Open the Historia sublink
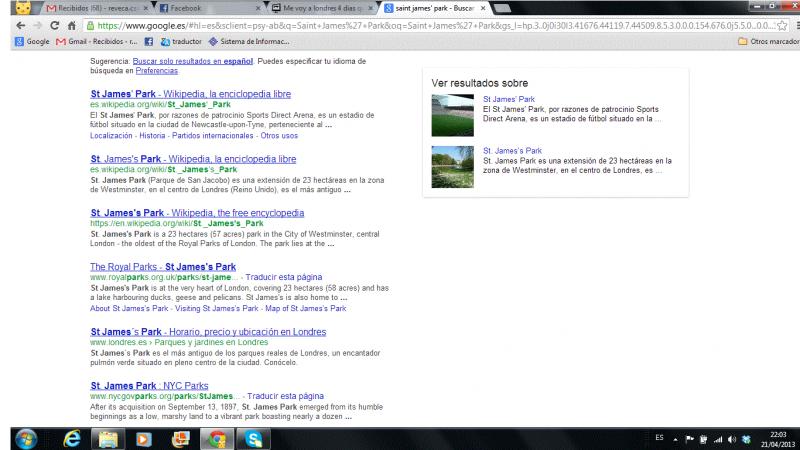 point(153,136)
